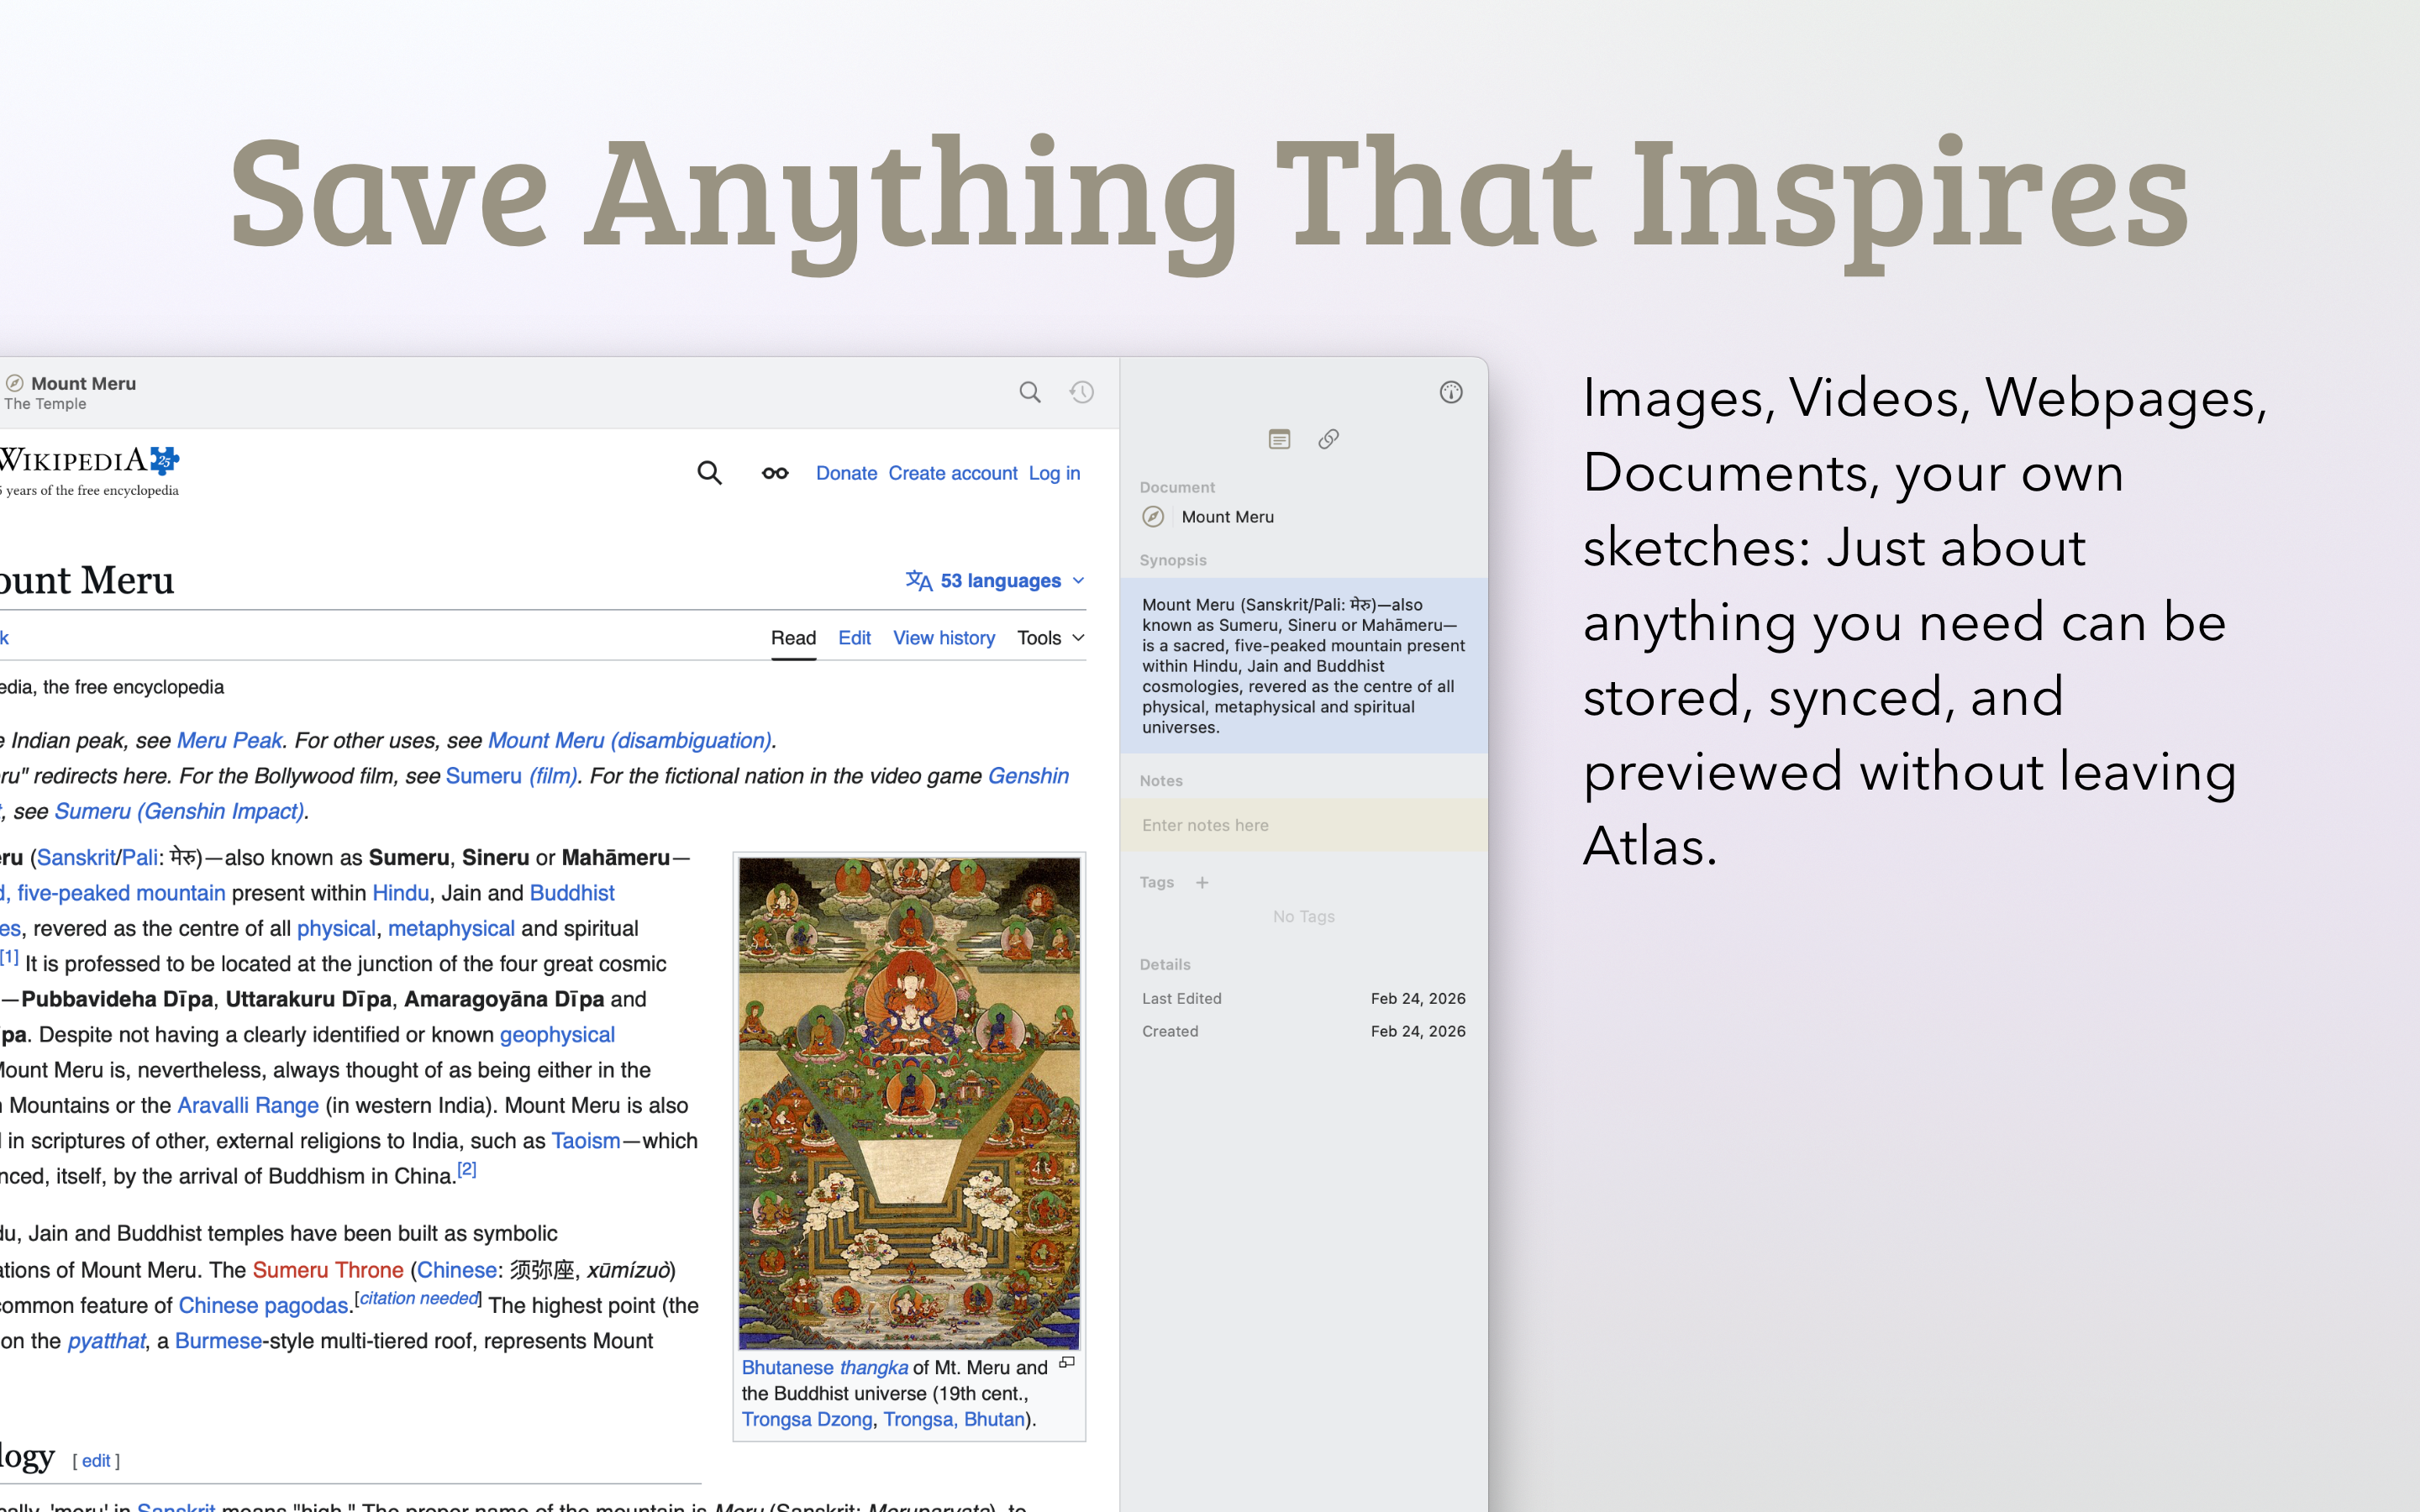The width and height of the screenshot is (2420, 1512).
Task: Open the Taoism link
Action: click(x=586, y=1141)
